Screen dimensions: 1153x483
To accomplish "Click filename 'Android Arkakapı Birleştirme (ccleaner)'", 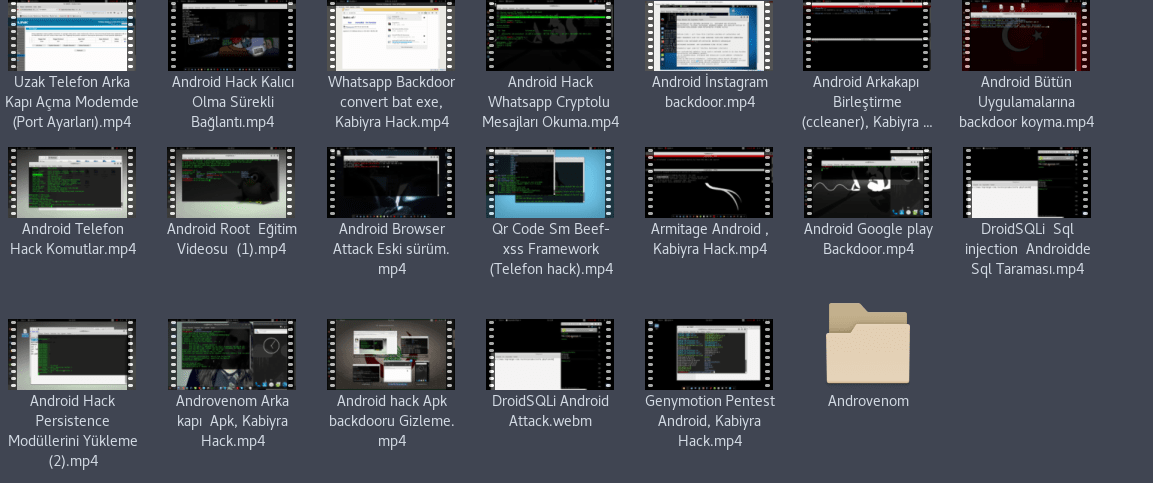I will click(x=868, y=102).
